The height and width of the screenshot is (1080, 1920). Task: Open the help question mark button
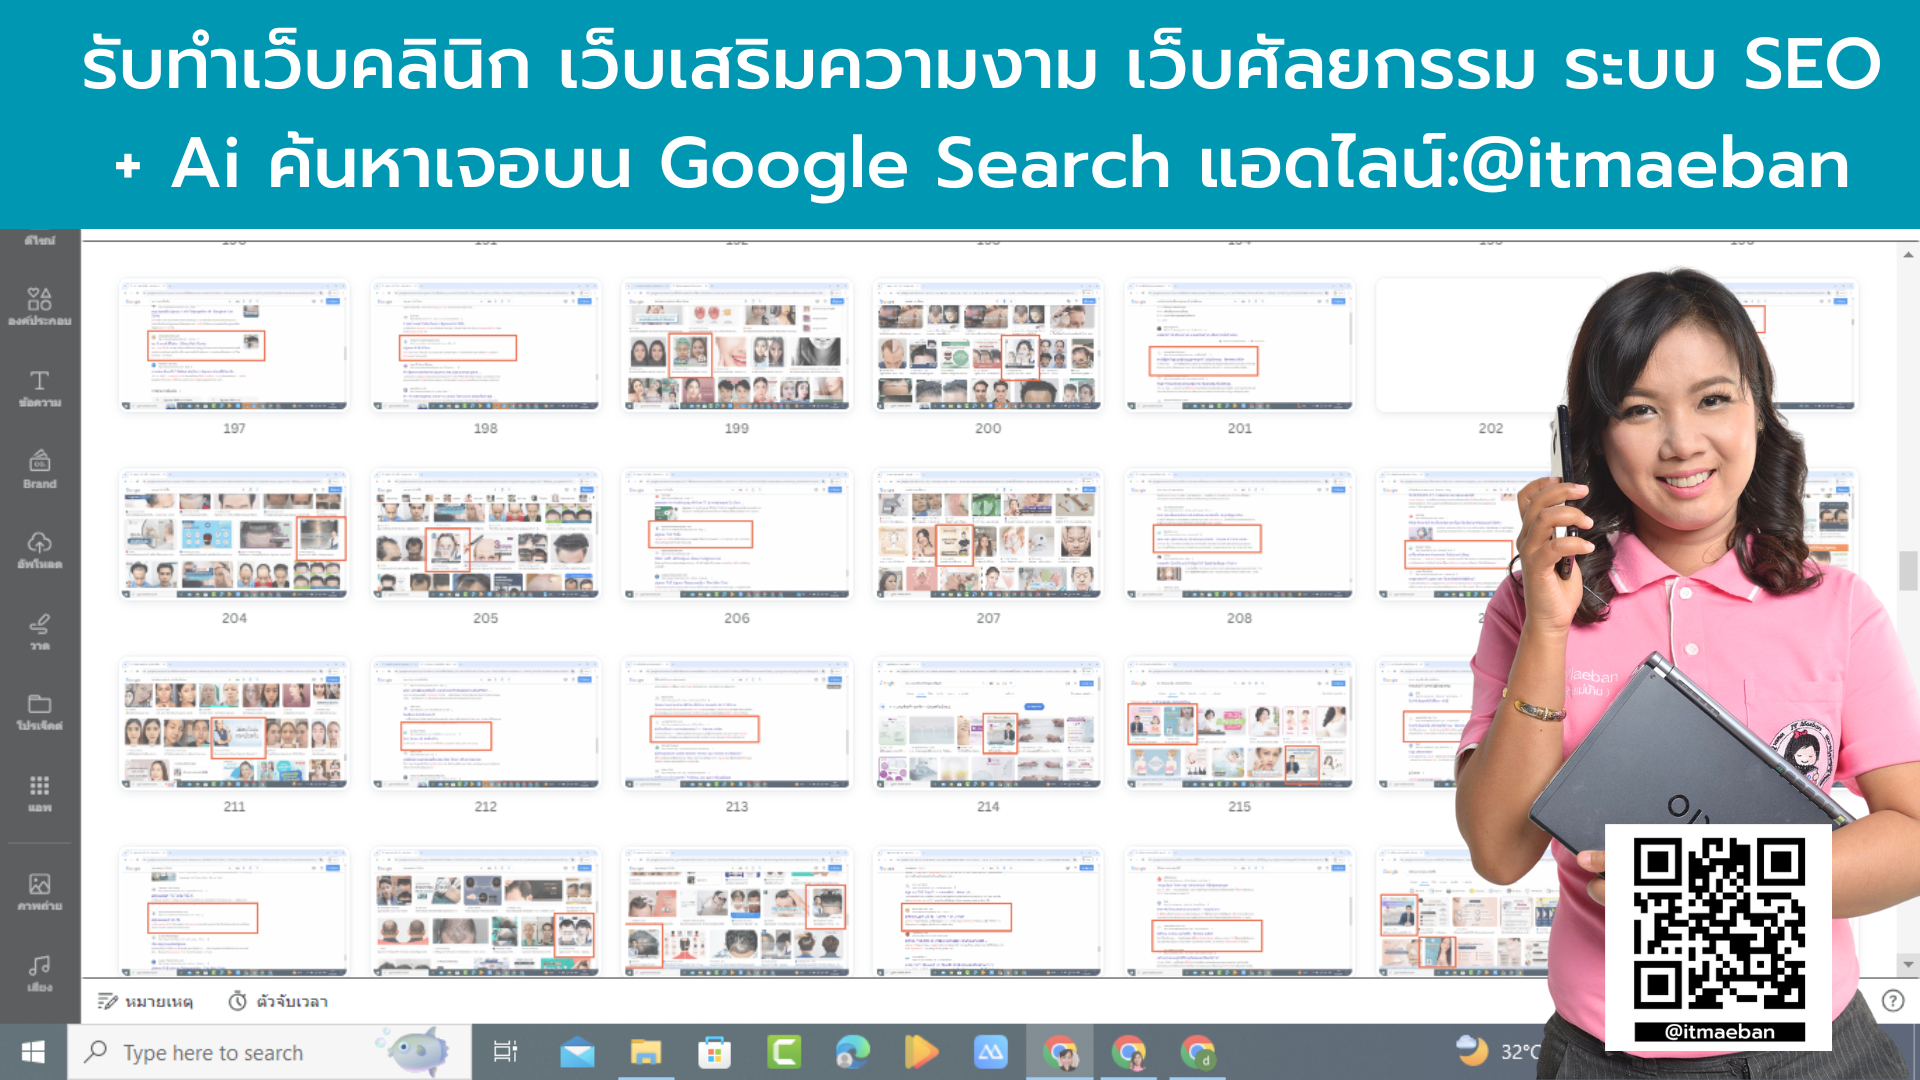(1891, 1001)
